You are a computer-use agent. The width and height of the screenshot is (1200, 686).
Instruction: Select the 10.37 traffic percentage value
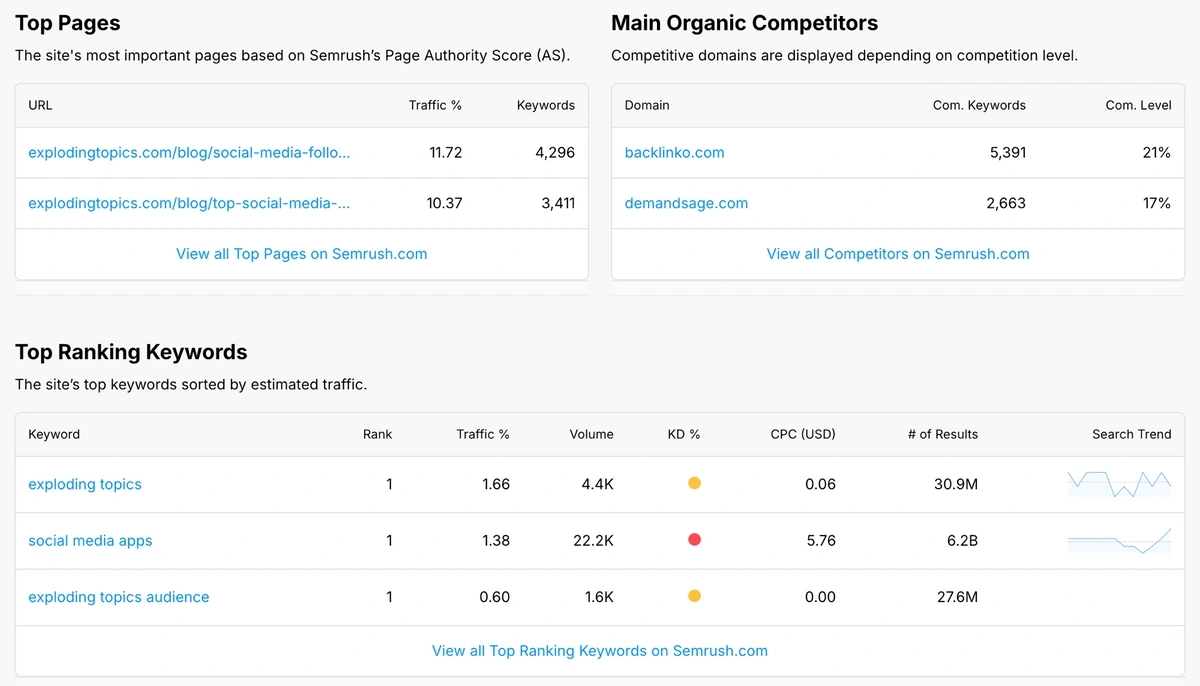pos(444,203)
